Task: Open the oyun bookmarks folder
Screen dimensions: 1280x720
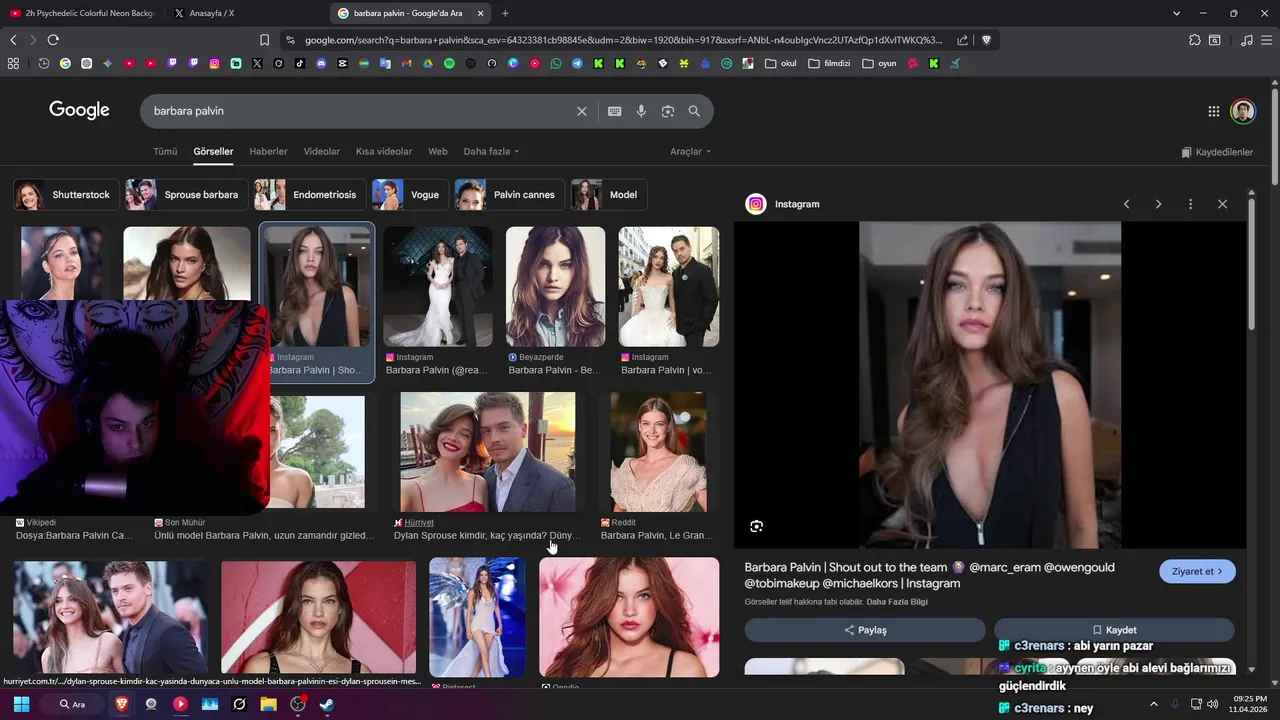Action: click(x=880, y=63)
